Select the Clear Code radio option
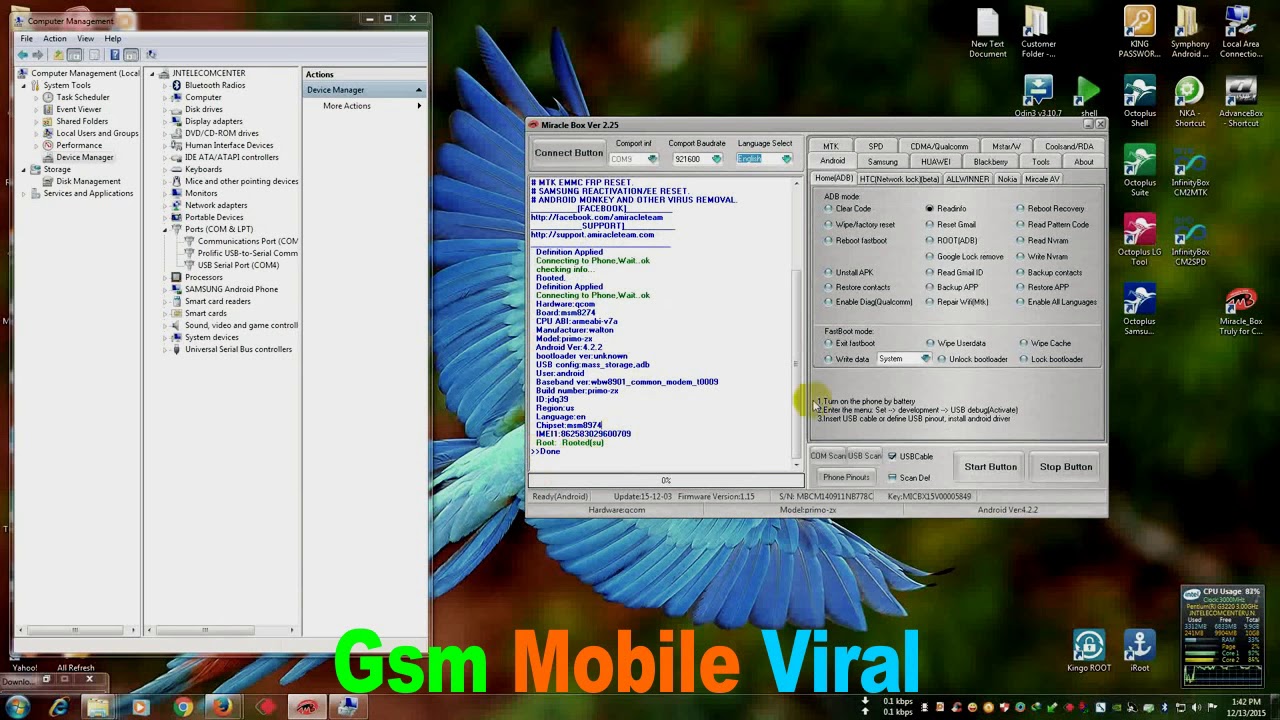The height and width of the screenshot is (720, 1280). tap(847, 209)
